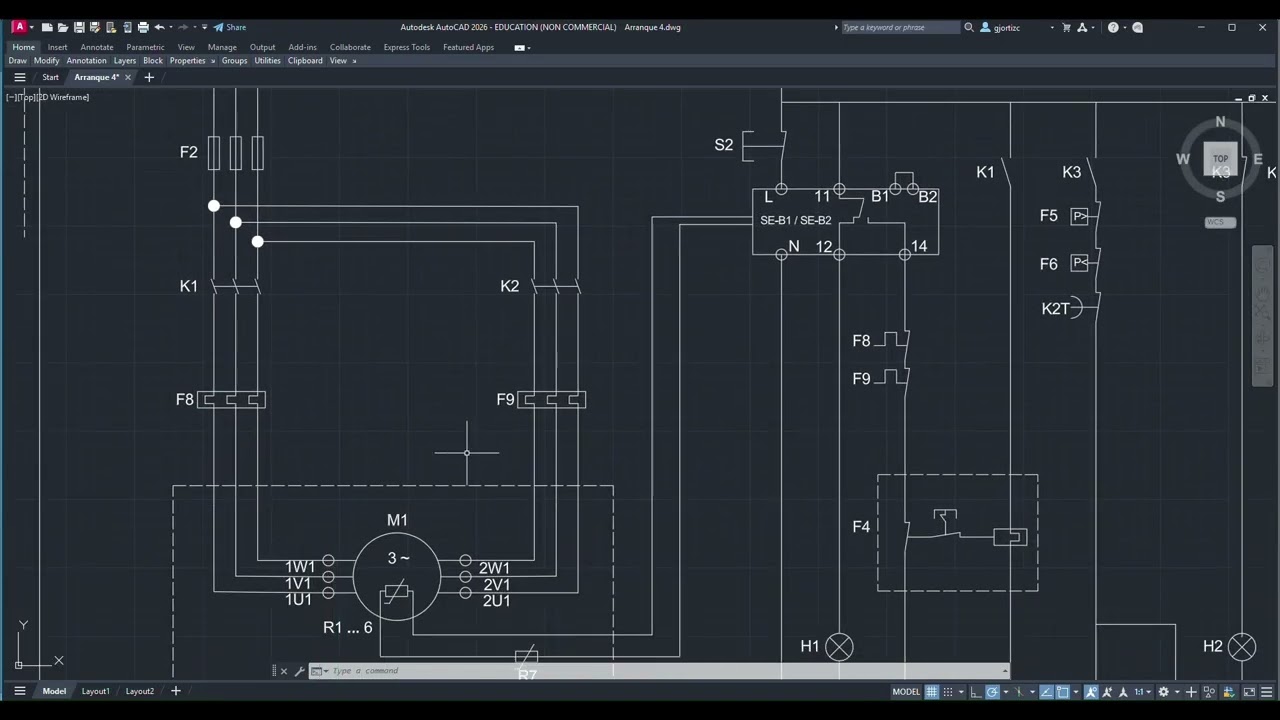Click the MODEL space button in the status bar

906,692
